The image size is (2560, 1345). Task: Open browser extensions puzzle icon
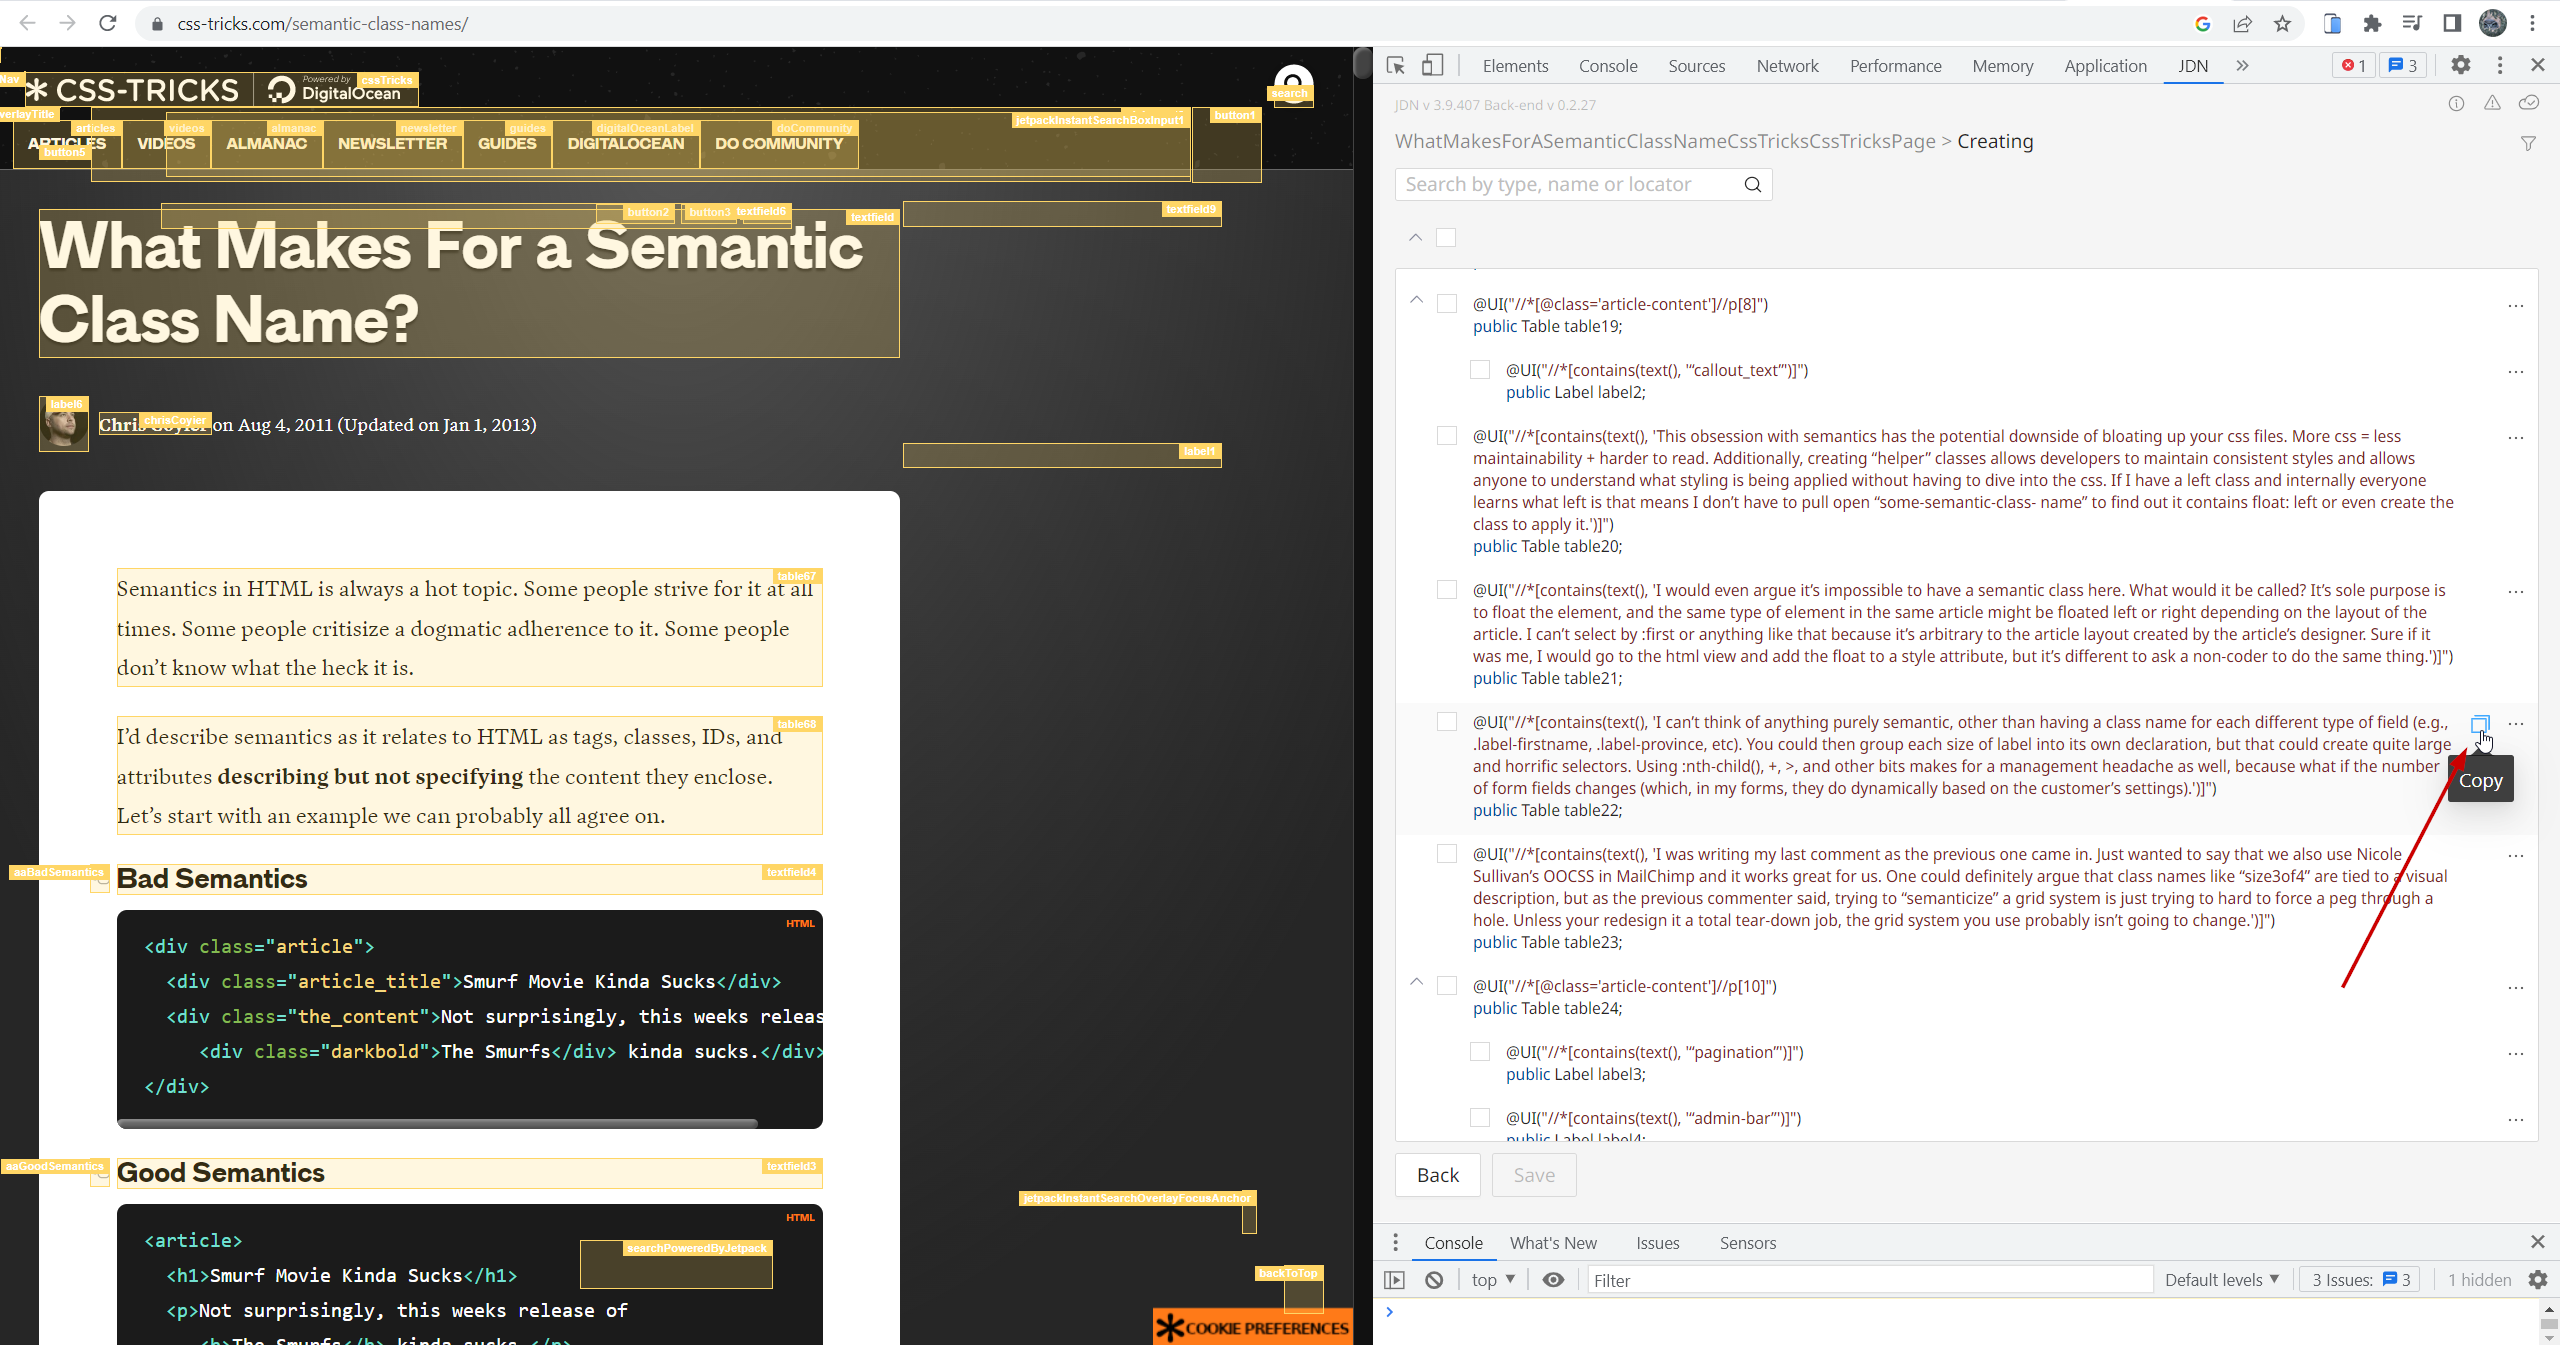(2372, 24)
